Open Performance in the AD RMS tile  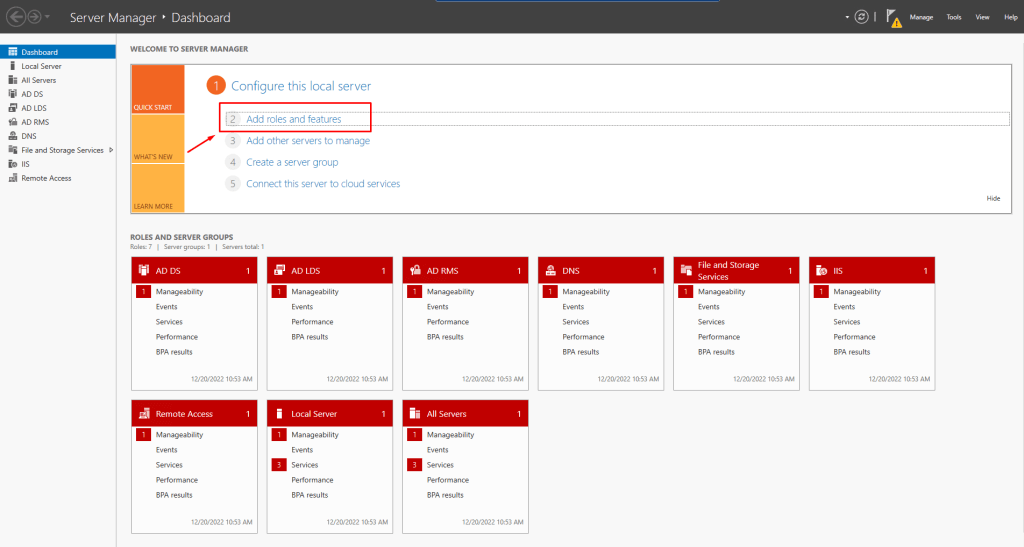(x=447, y=322)
